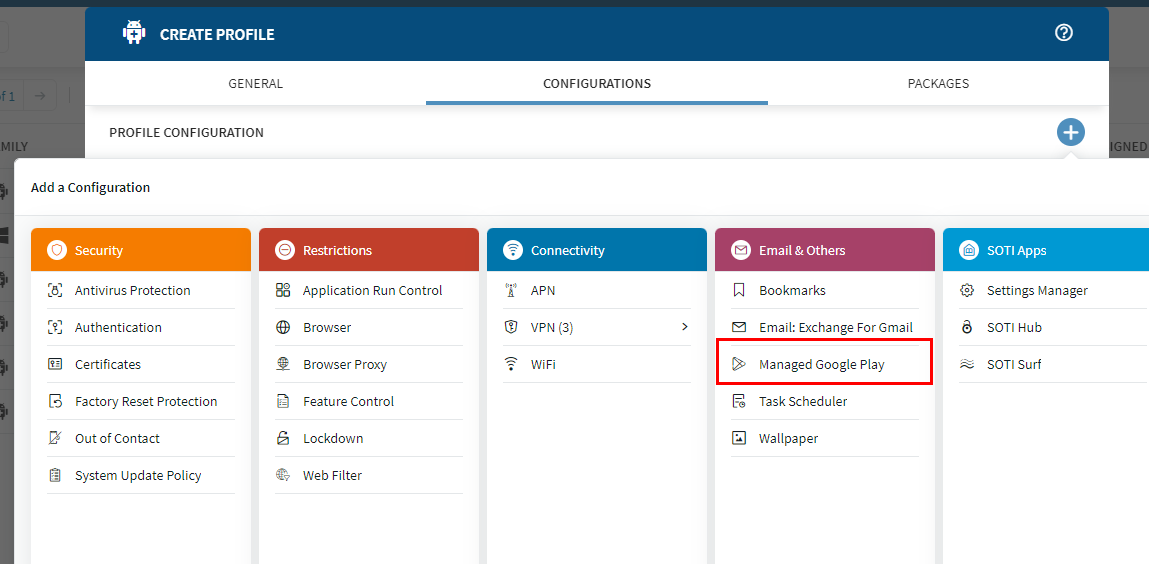Expand the VPN (3) submenu arrow
The height and width of the screenshot is (564, 1149).
coord(685,327)
